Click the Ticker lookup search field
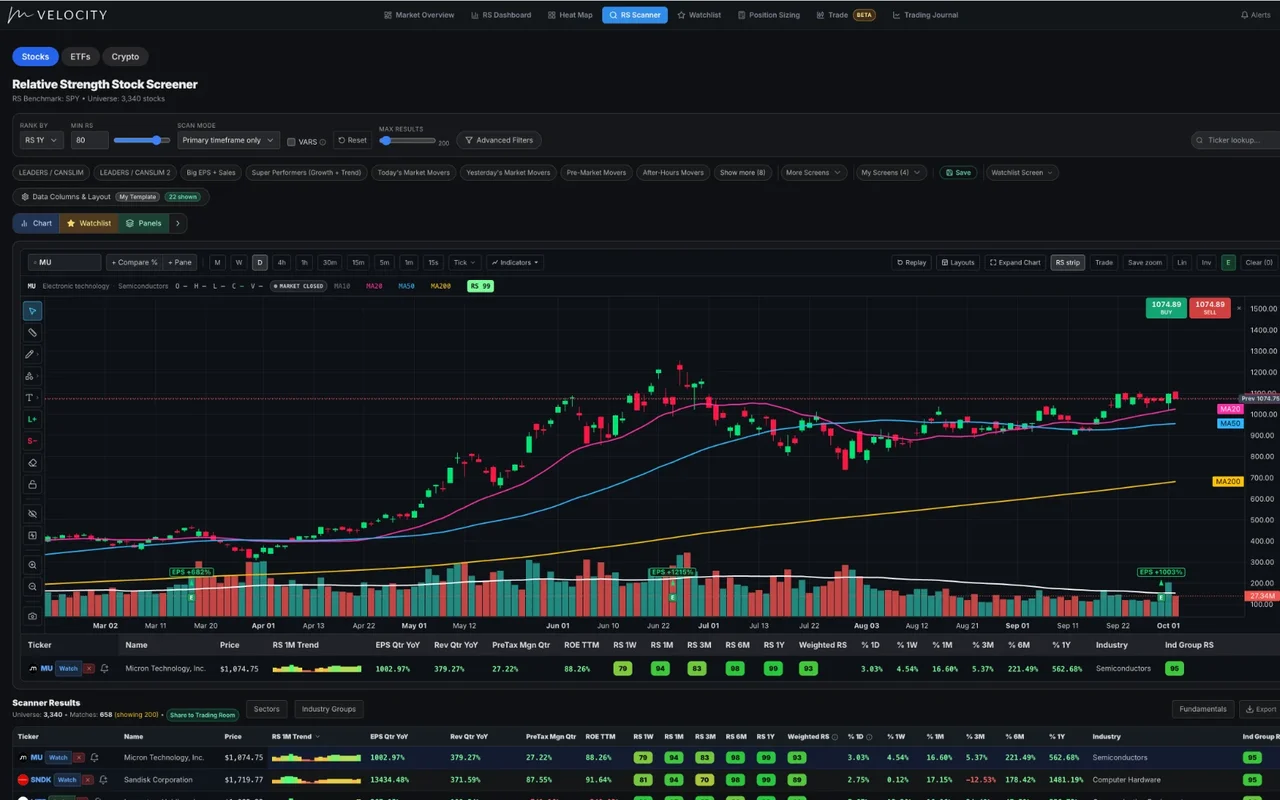The height and width of the screenshot is (800, 1280). coord(1236,140)
